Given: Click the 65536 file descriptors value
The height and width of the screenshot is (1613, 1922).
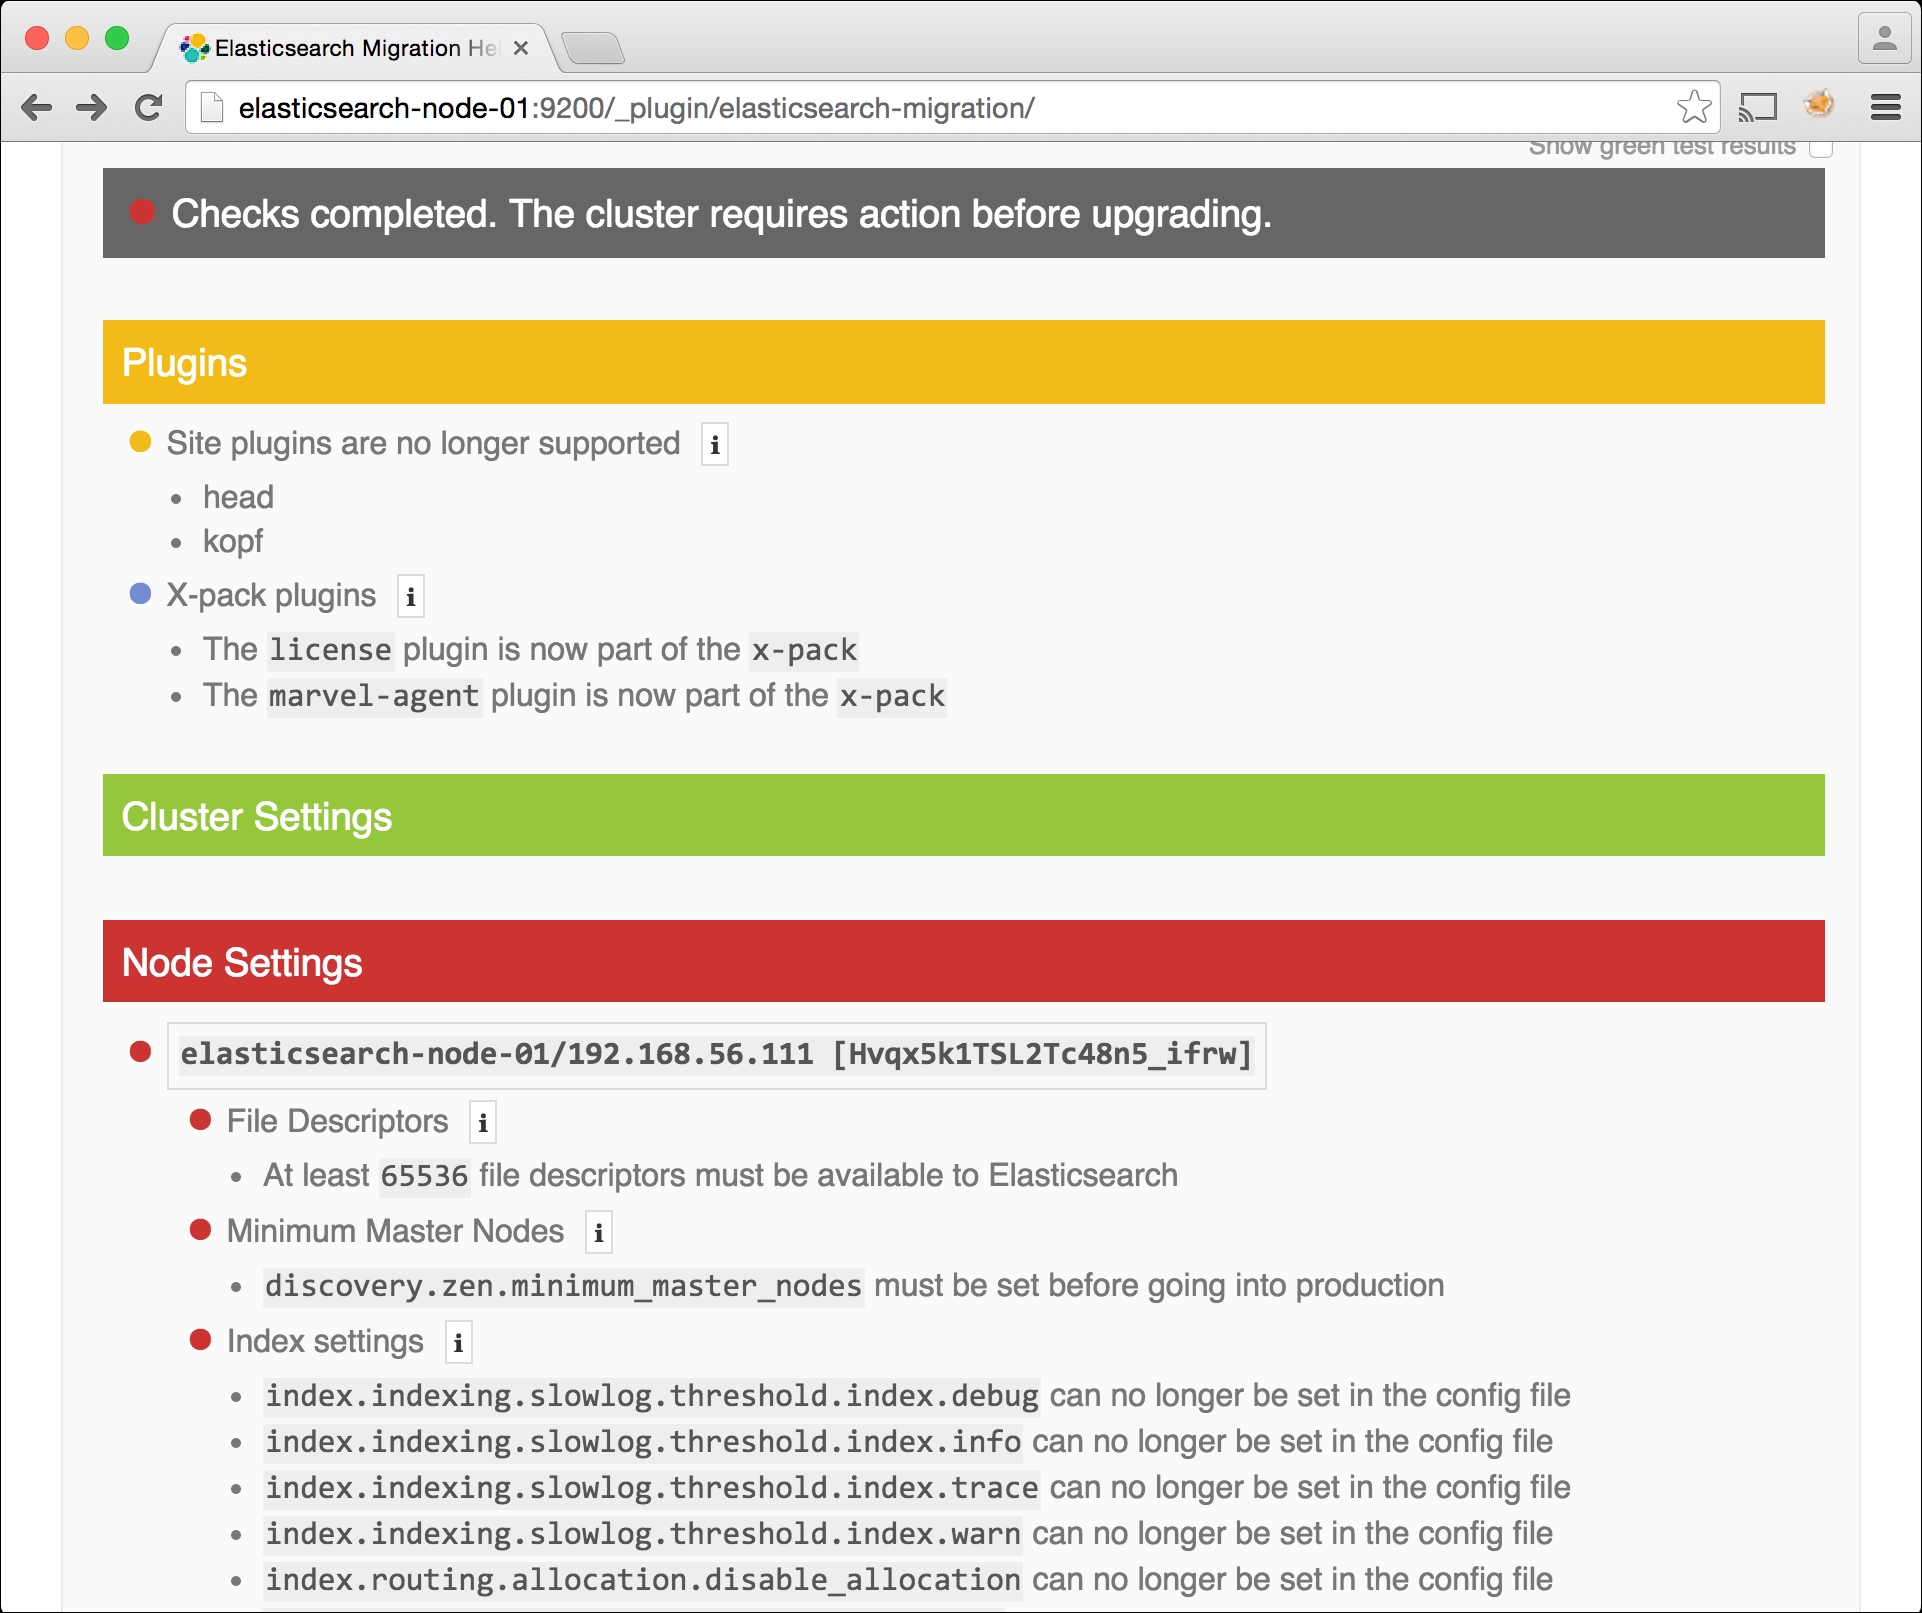Looking at the screenshot, I should 424,1176.
